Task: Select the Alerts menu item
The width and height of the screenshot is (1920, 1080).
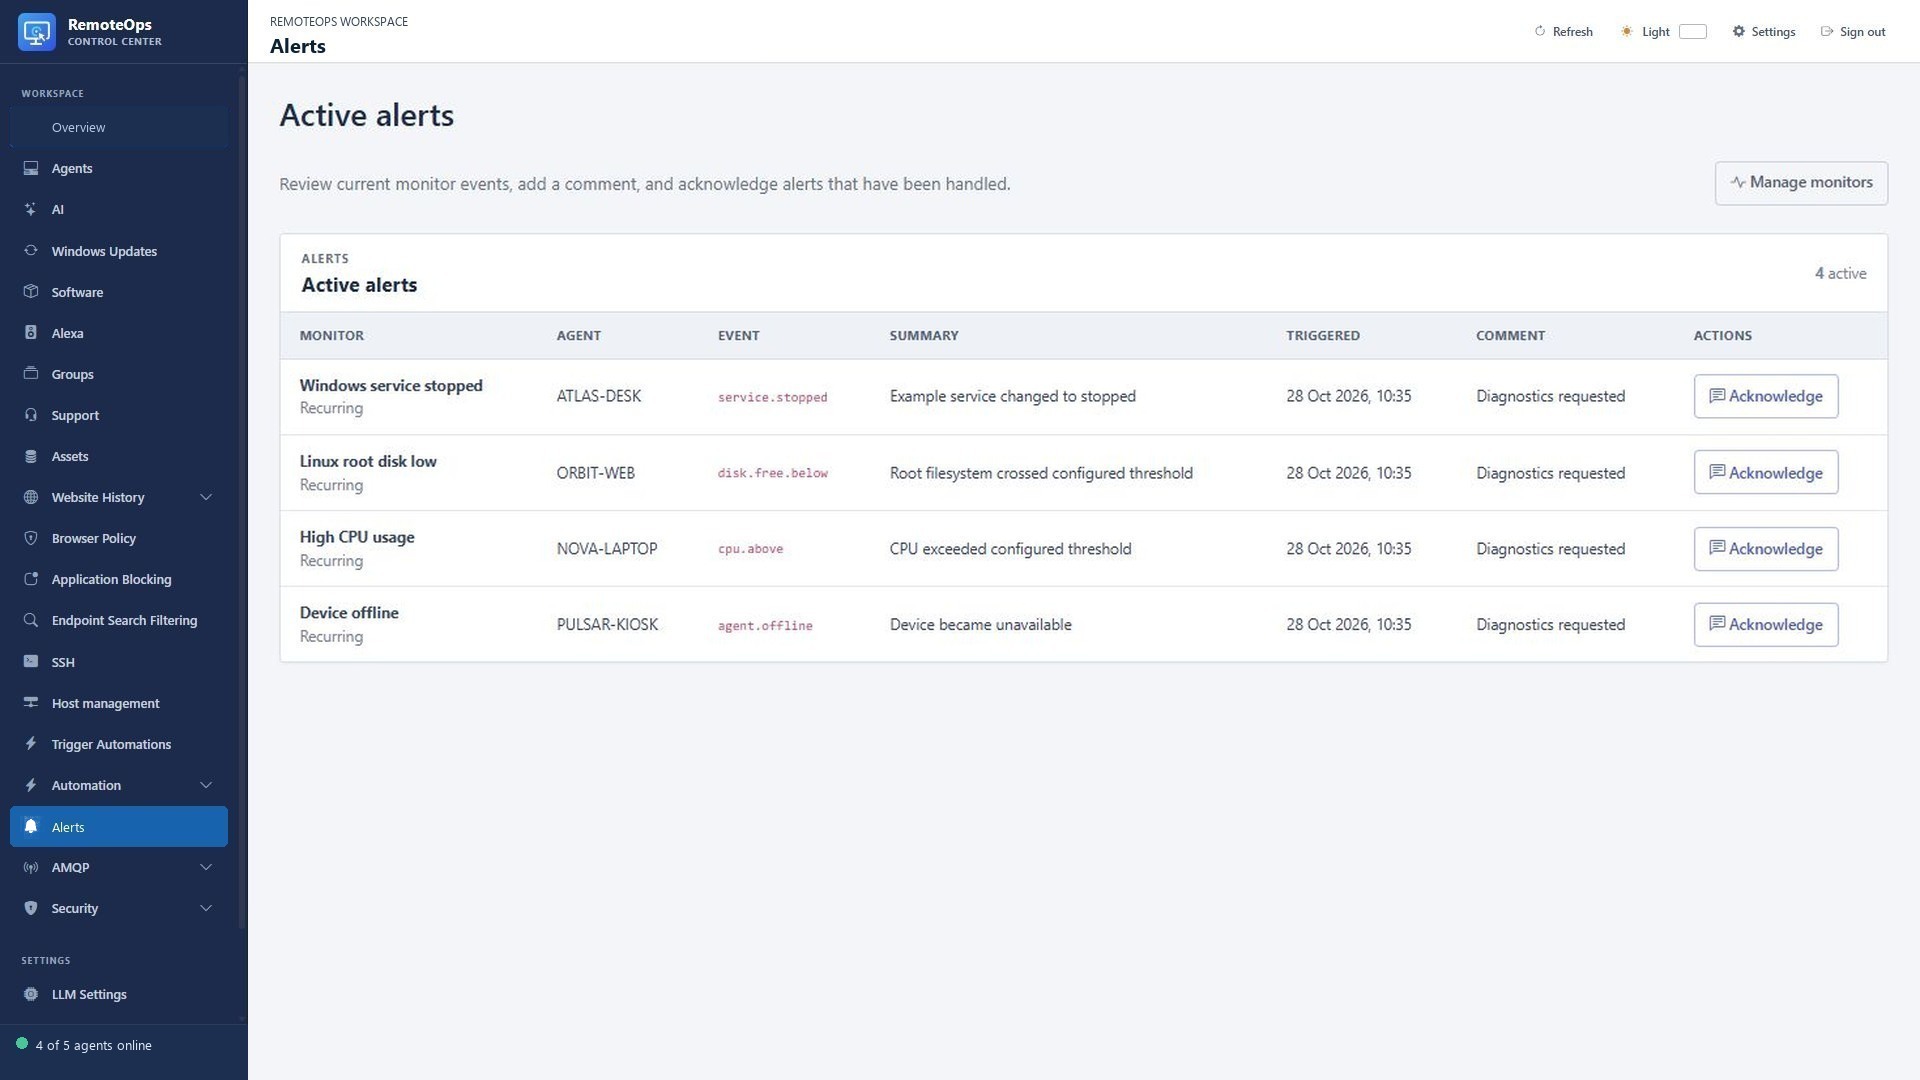Action: (119, 827)
